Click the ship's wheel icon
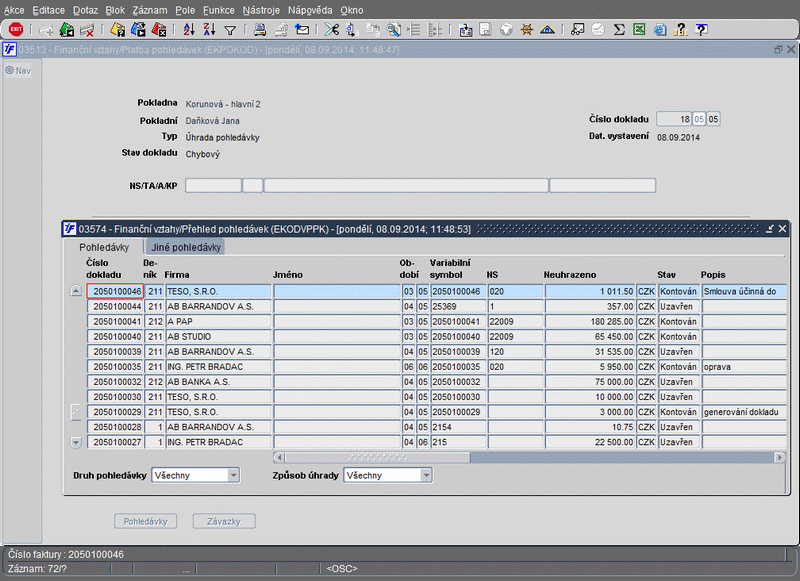This screenshot has height=581, width=800. pos(527,30)
